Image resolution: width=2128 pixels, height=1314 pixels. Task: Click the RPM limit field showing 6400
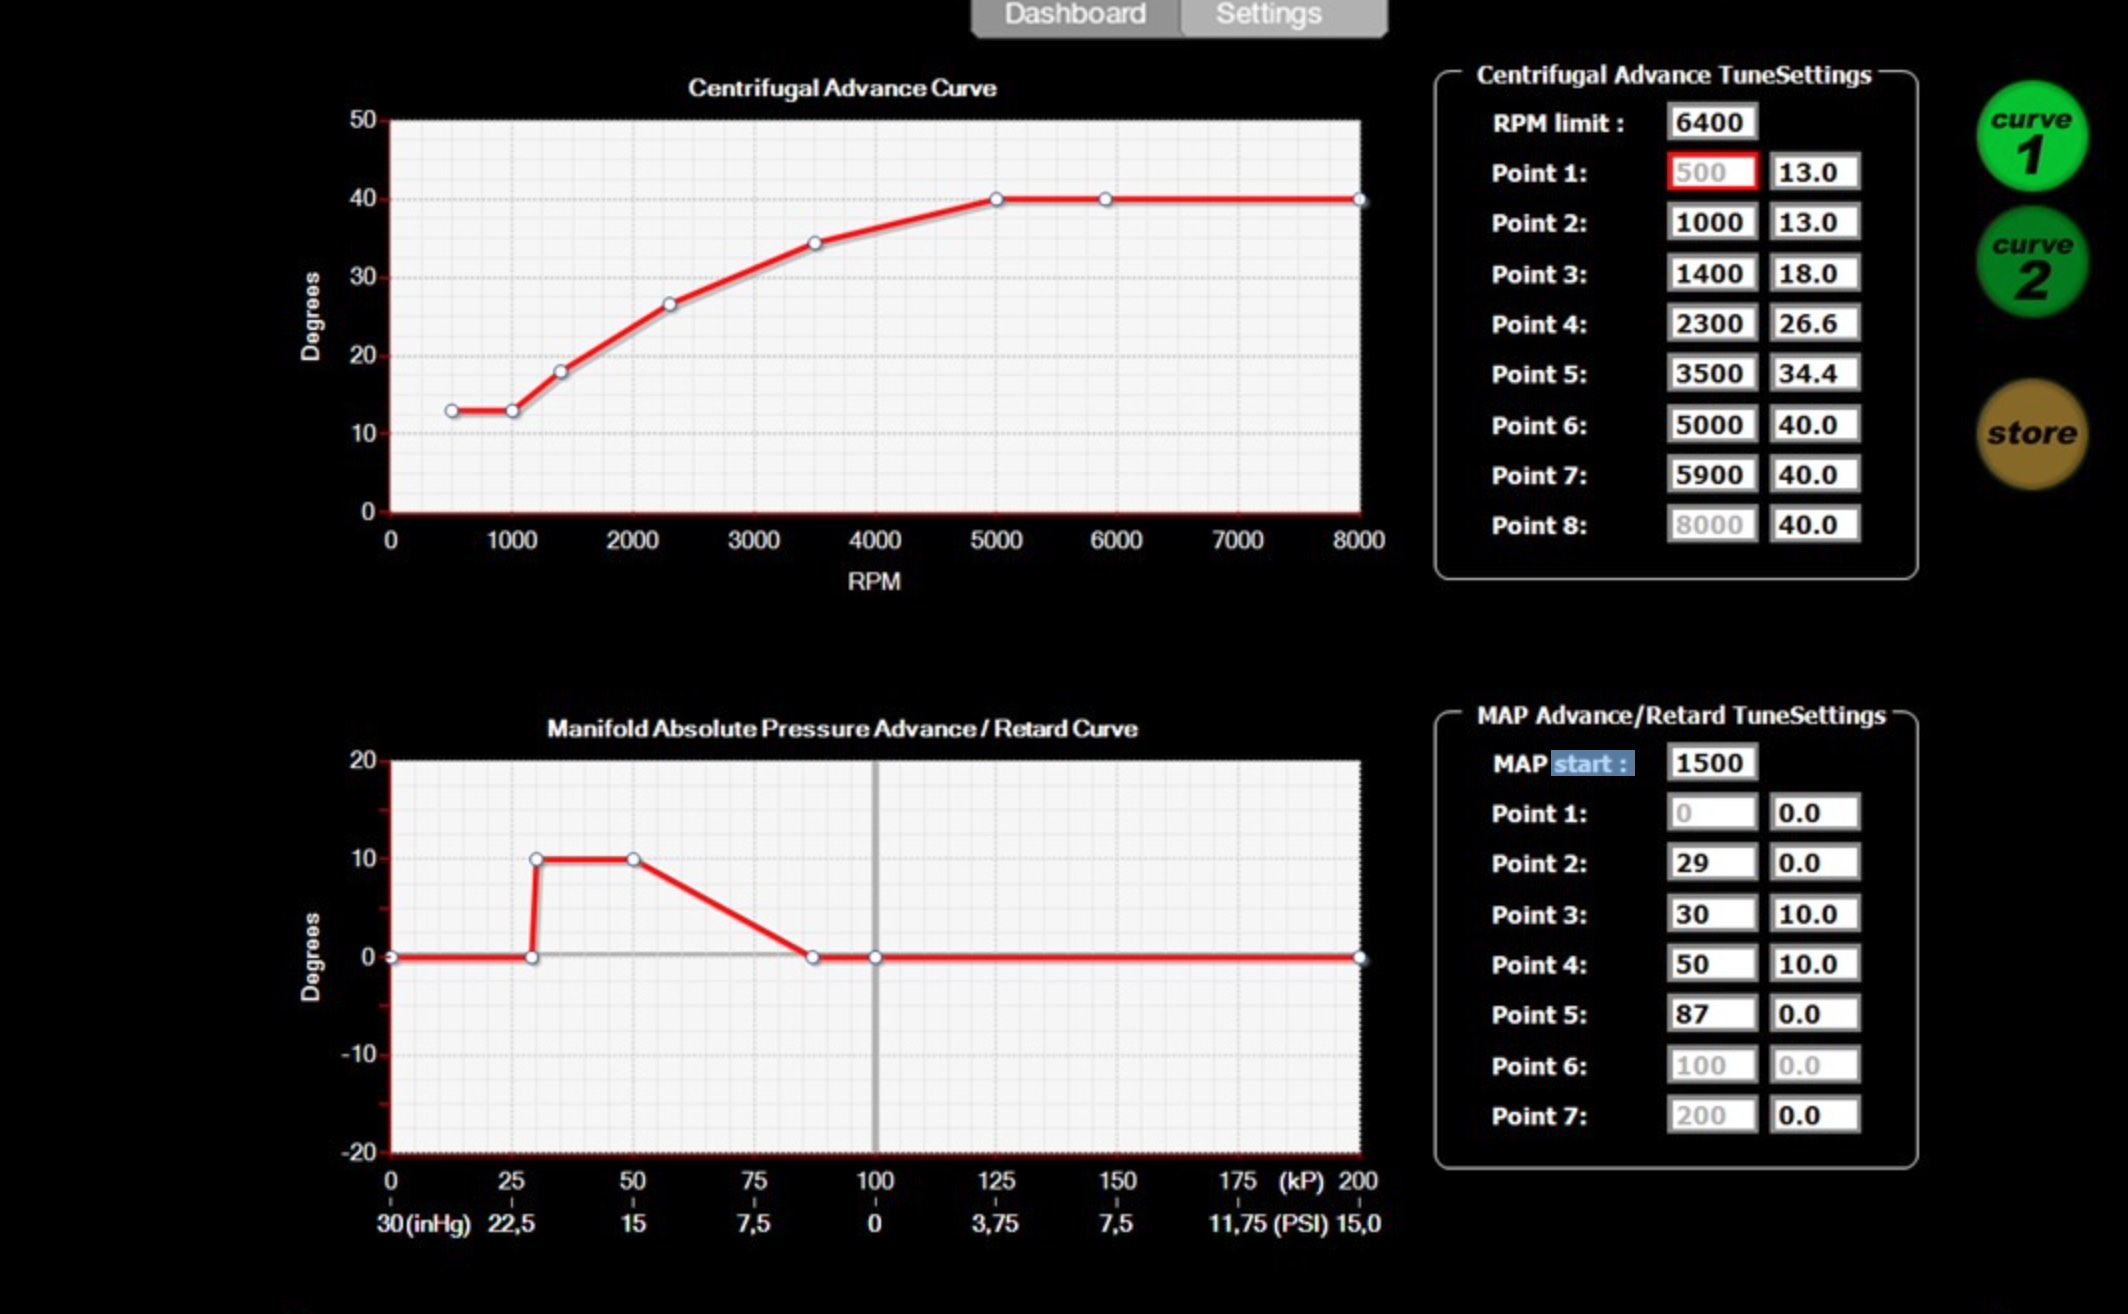1711,123
